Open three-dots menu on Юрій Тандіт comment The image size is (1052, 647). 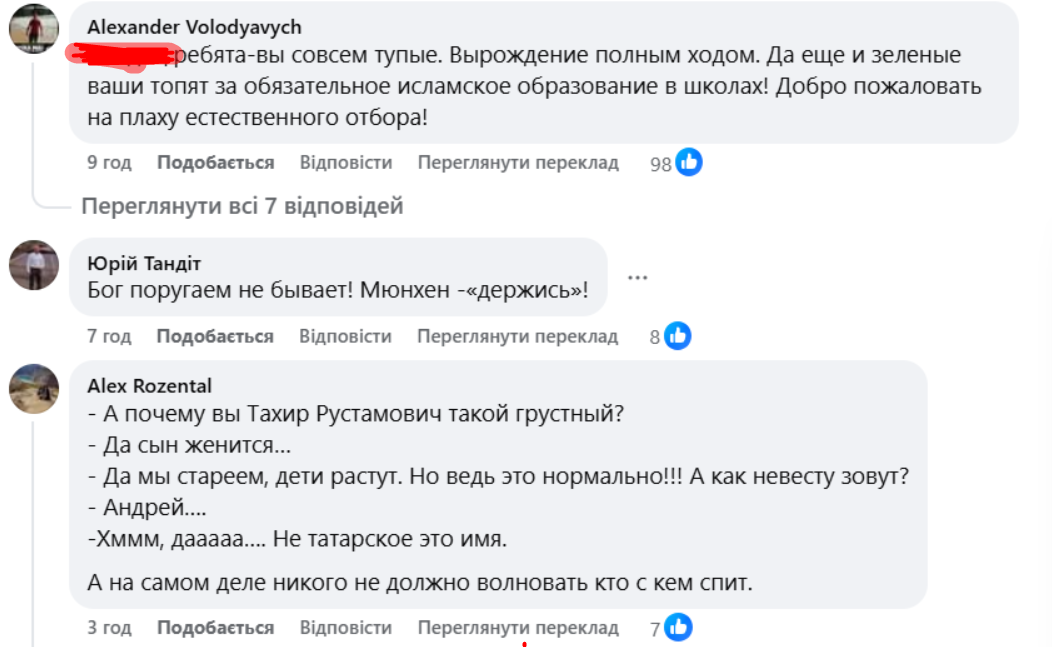click(x=637, y=277)
